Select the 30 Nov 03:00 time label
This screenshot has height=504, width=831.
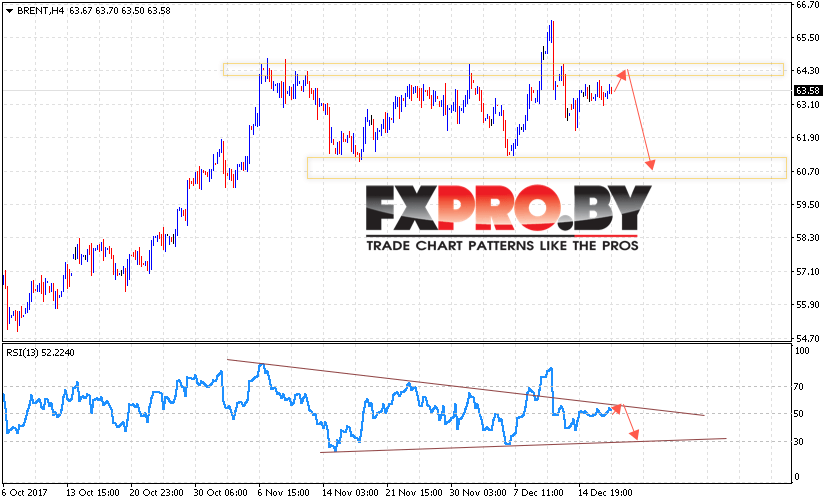pos(478,493)
